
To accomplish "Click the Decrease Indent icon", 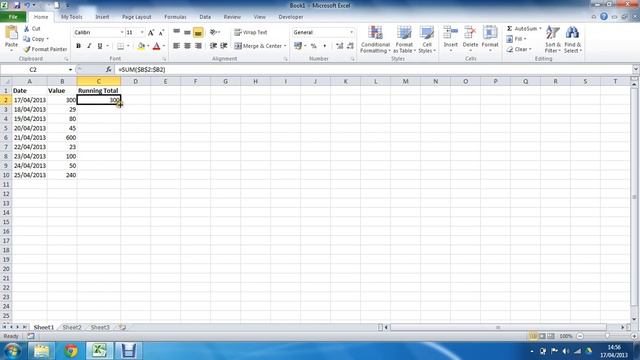I will point(213,46).
